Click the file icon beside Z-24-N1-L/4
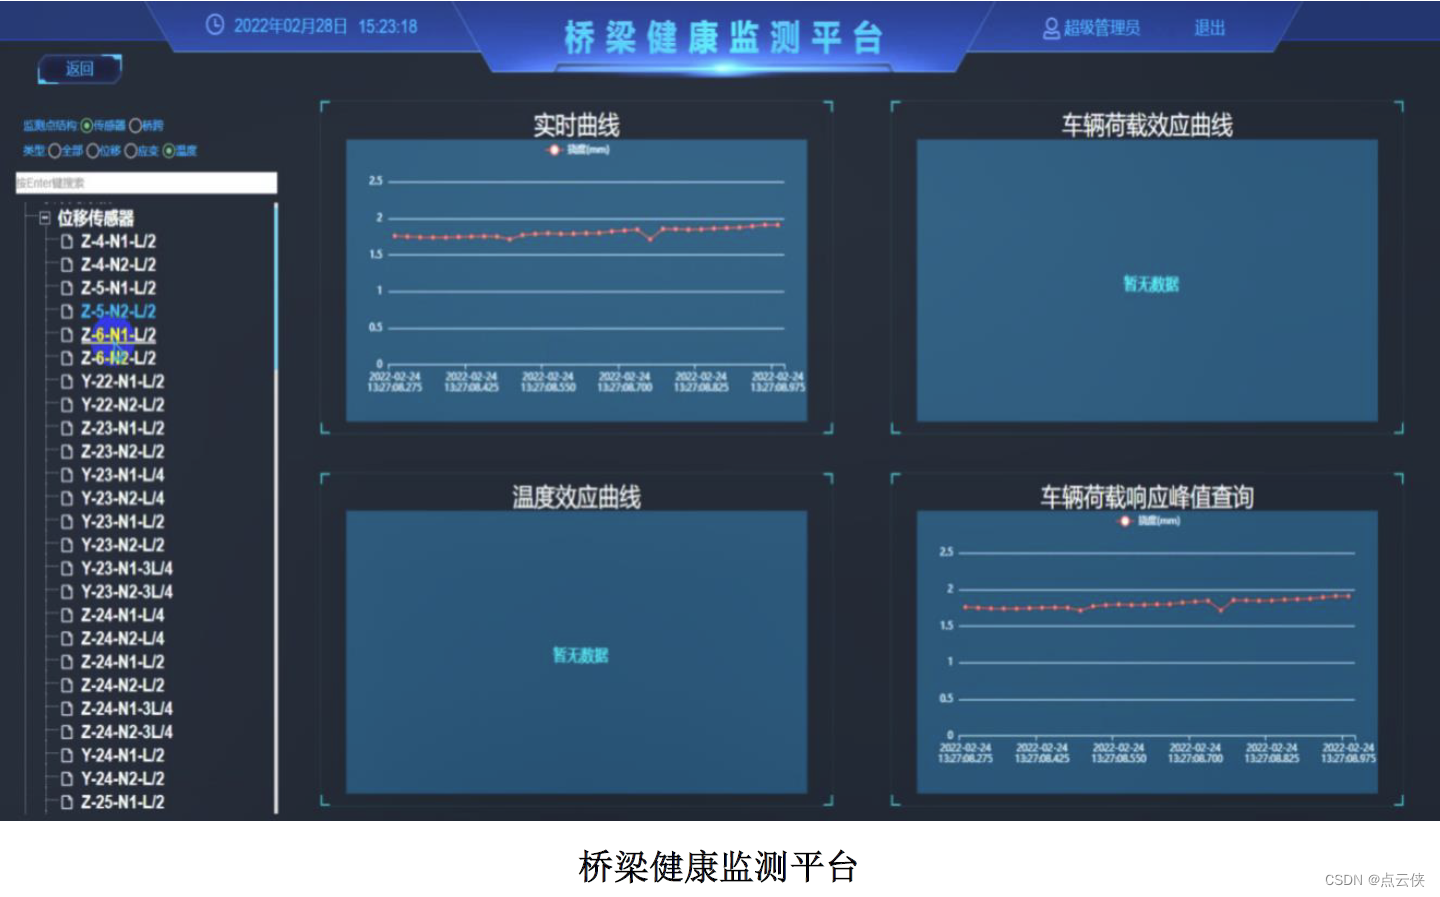Image resolution: width=1440 pixels, height=897 pixels. click(67, 615)
